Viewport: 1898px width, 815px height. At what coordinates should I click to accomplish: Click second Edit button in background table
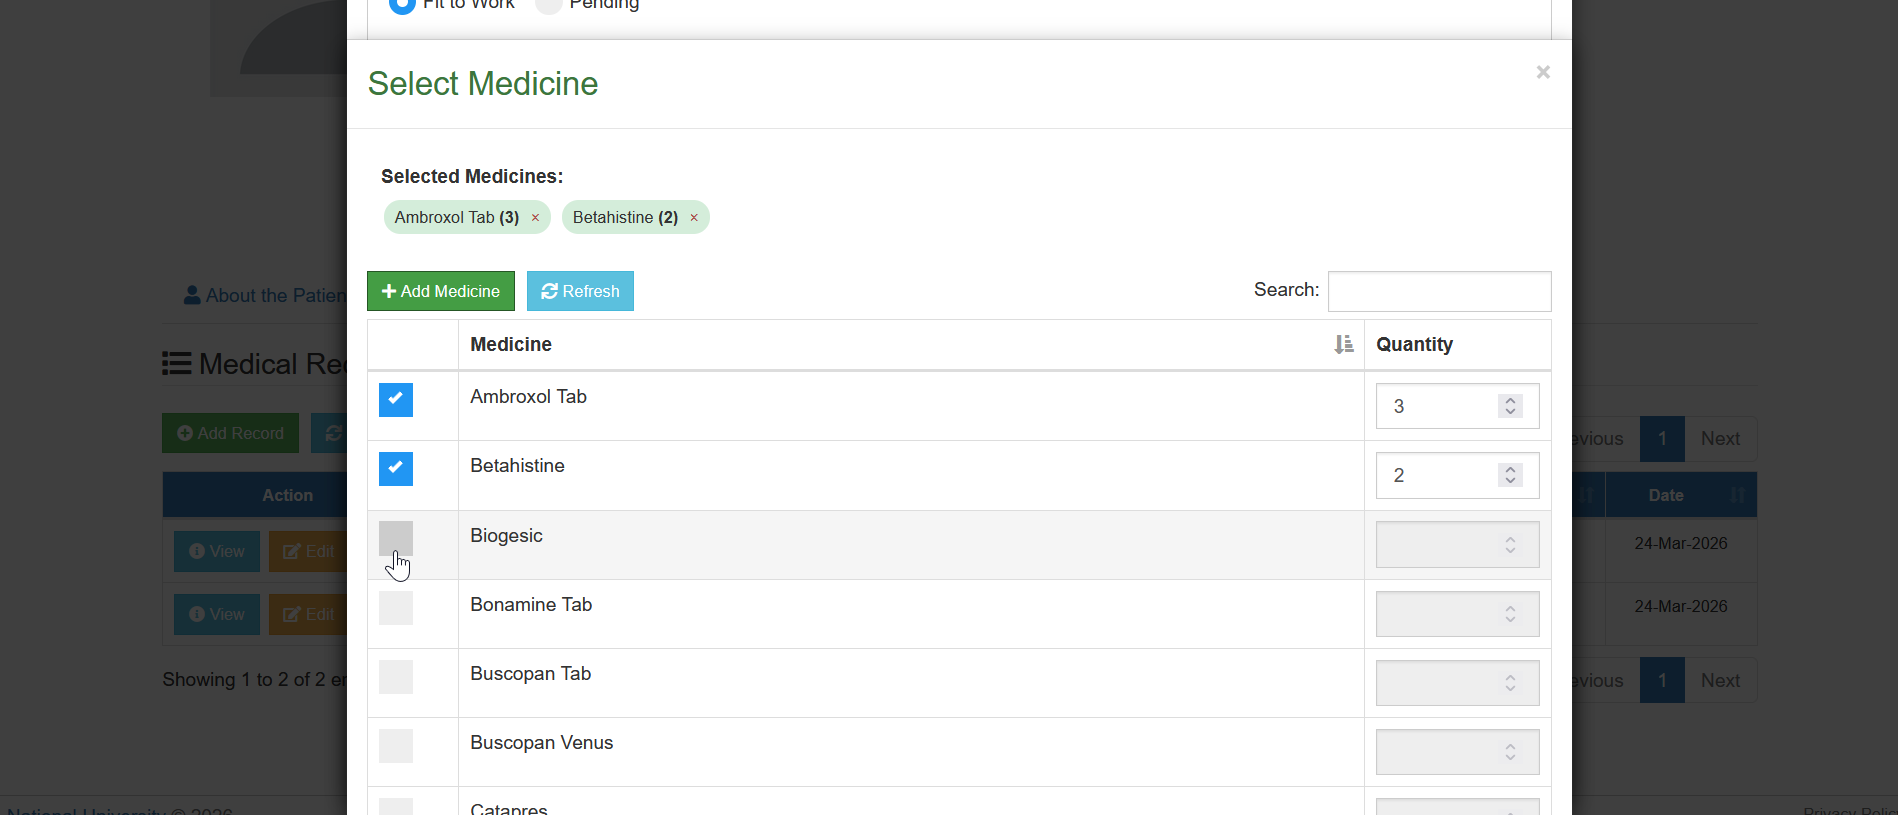pyautogui.click(x=308, y=614)
